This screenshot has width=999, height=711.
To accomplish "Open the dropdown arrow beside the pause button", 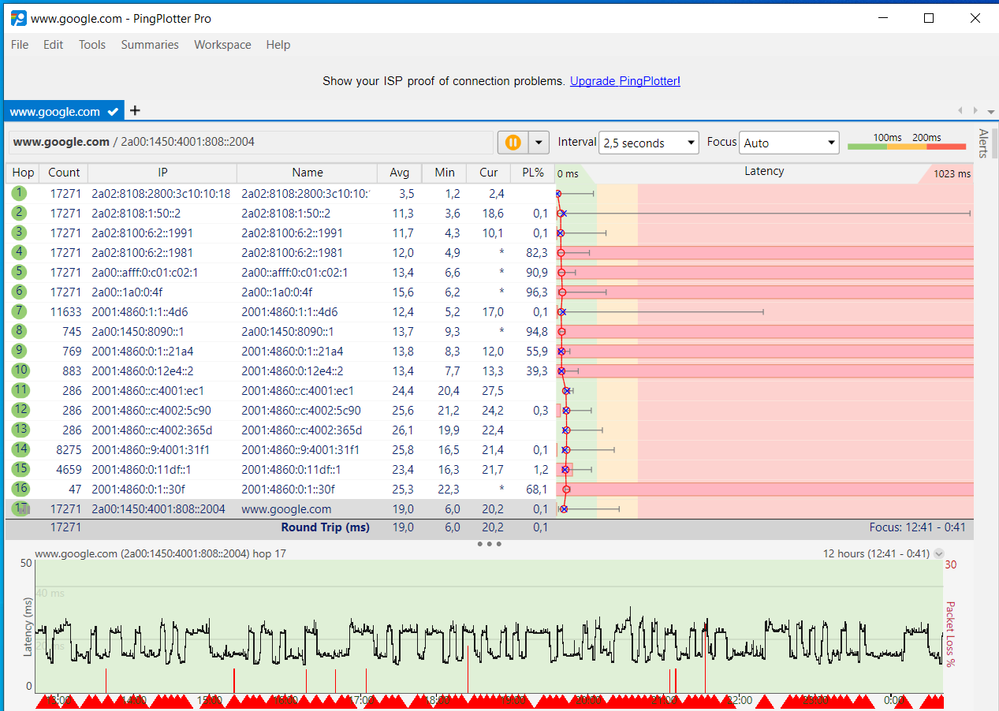I will (536, 142).
